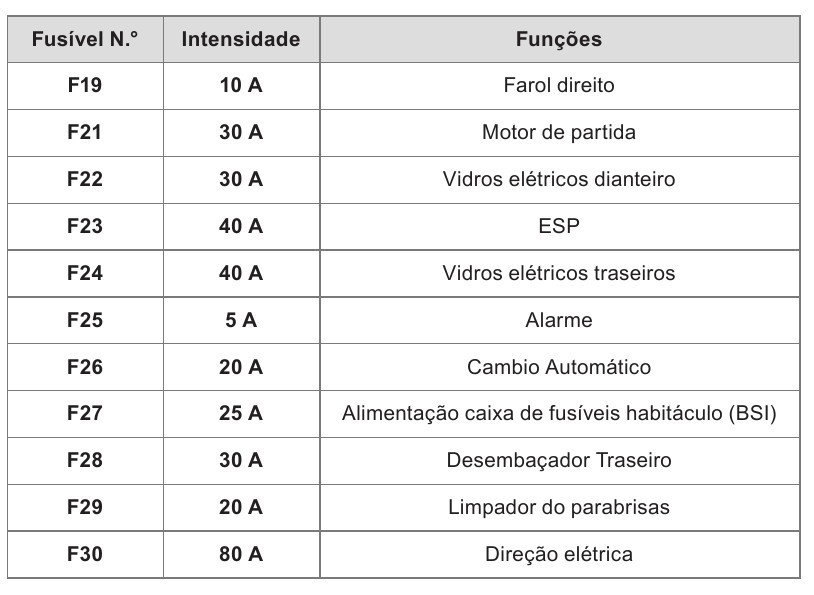Click the Intensidade column header

[x=241, y=39]
